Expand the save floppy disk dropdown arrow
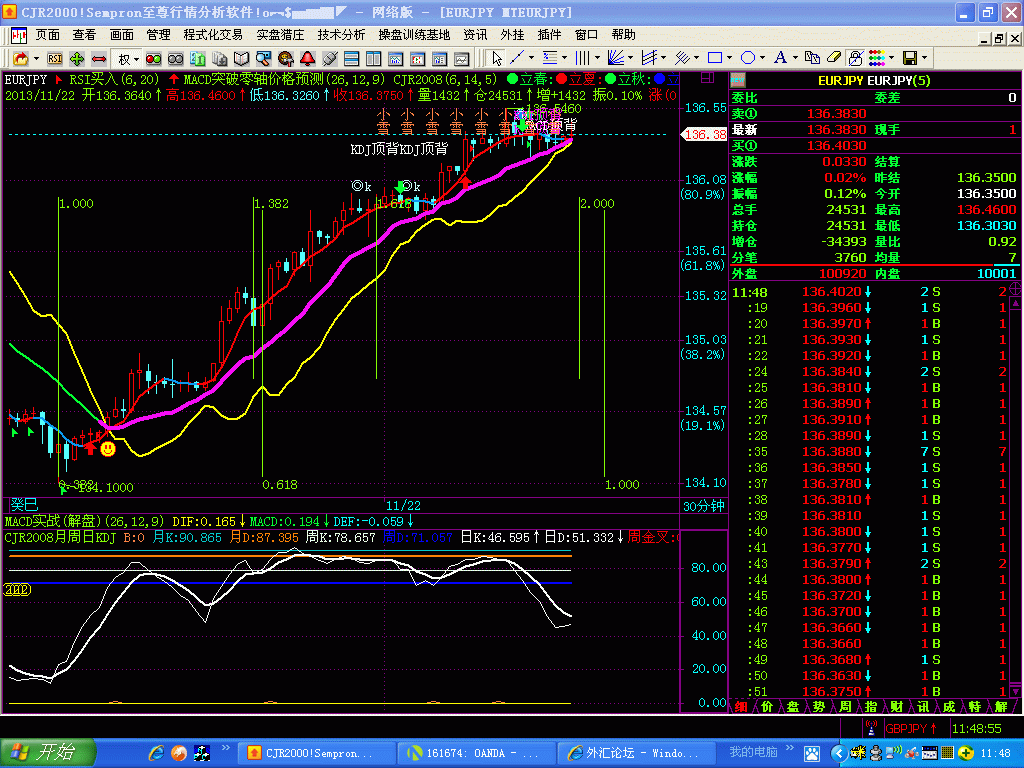Screen dimensions: 1024x768 (926, 58)
